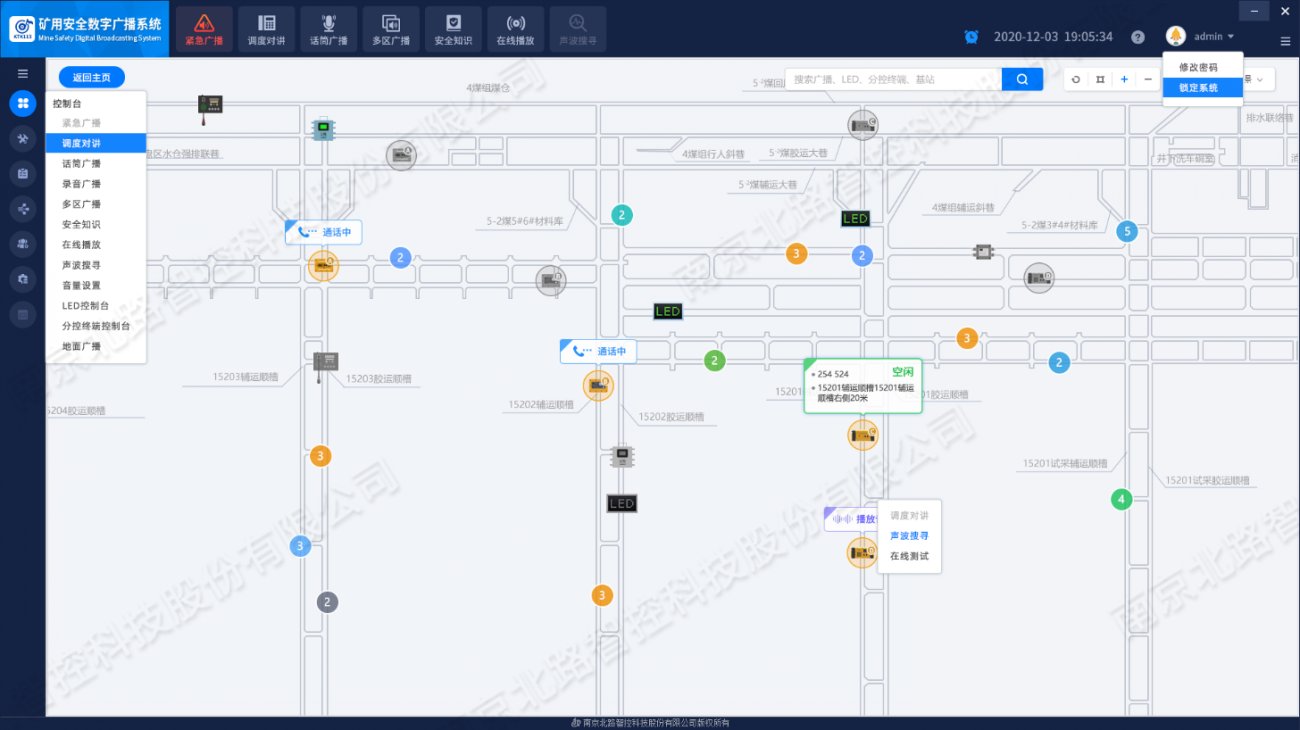Click the 返回主页 button
Screen dimensions: 1300x730
91,77
